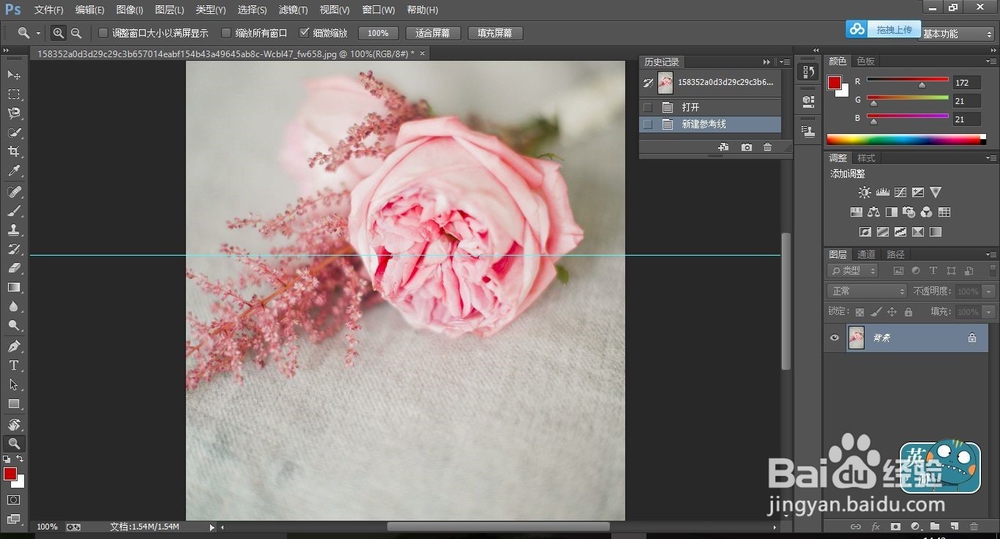
Task: Open the 图像(I) menu
Action: 129,10
